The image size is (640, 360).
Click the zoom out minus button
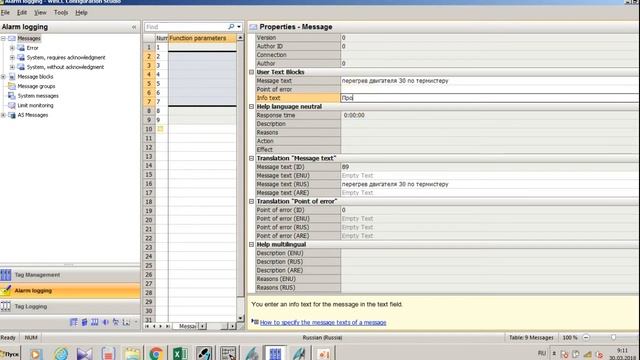(586, 338)
